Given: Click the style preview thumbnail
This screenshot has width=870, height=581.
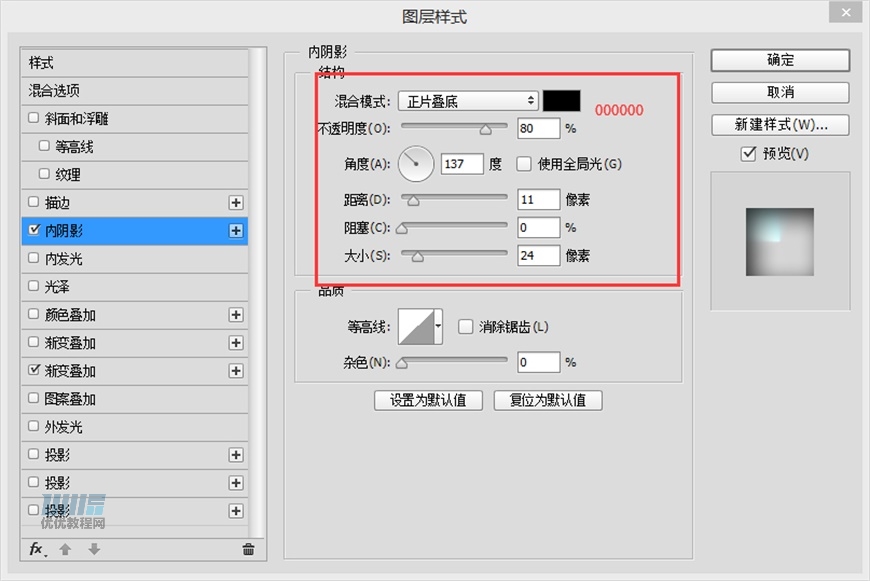Looking at the screenshot, I should pos(780,242).
